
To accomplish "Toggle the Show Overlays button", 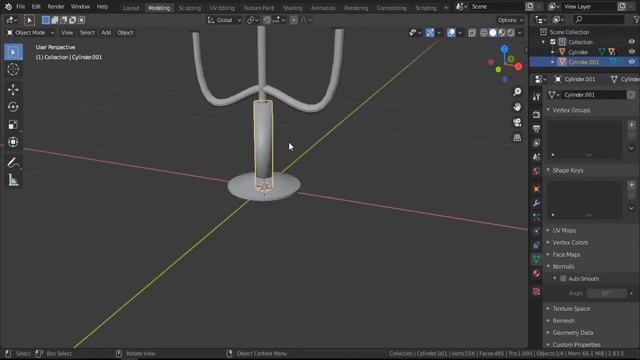I will coord(451,33).
